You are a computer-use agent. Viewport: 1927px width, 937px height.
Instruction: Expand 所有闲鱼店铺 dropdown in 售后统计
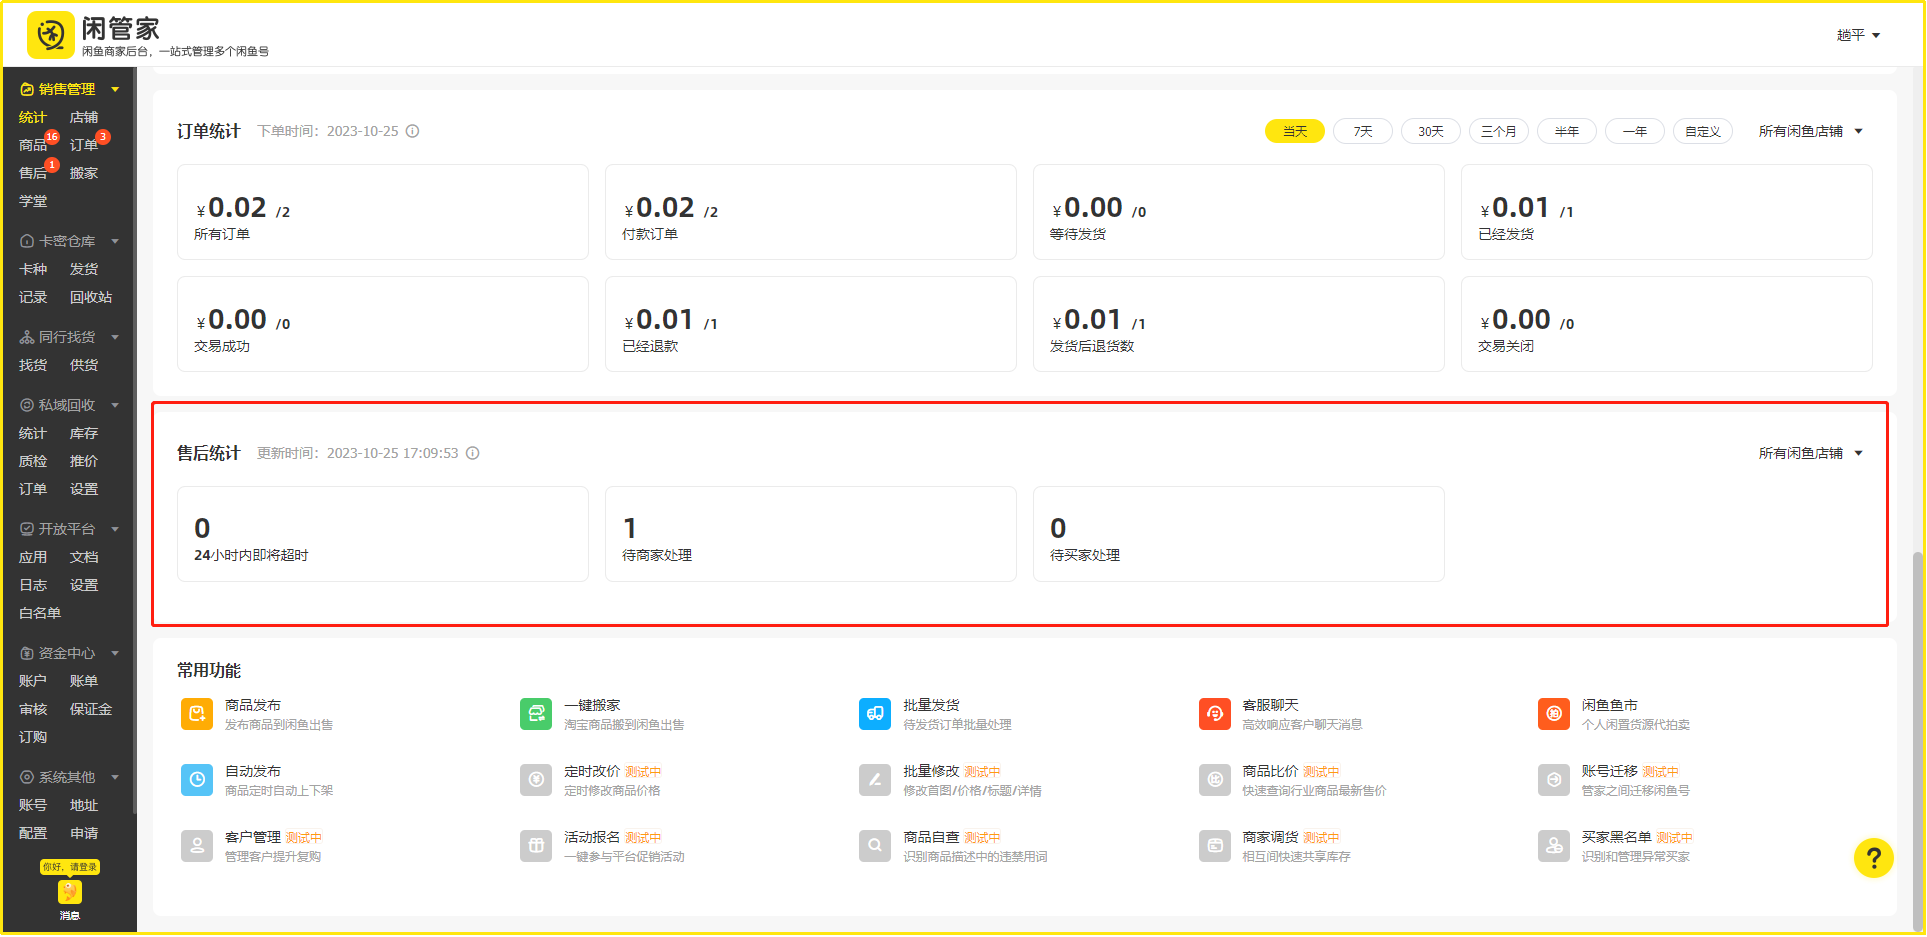[1810, 453]
